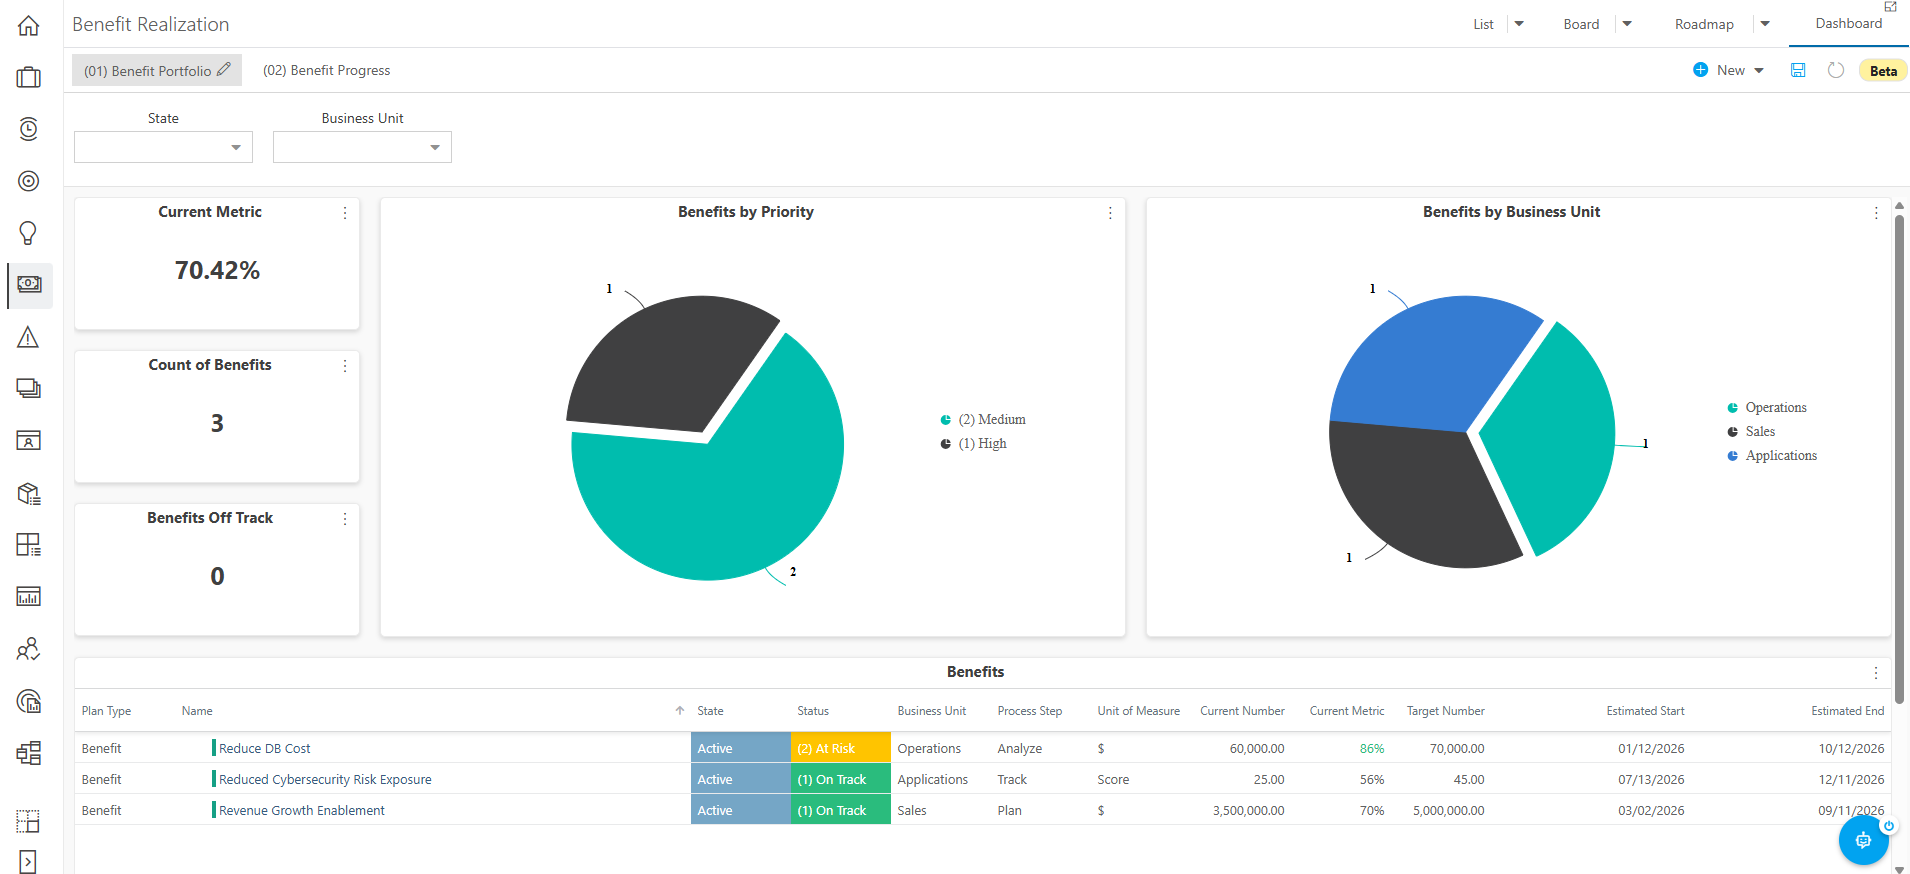
Task: Open the Business Unit filter dropdown
Action: click(362, 147)
